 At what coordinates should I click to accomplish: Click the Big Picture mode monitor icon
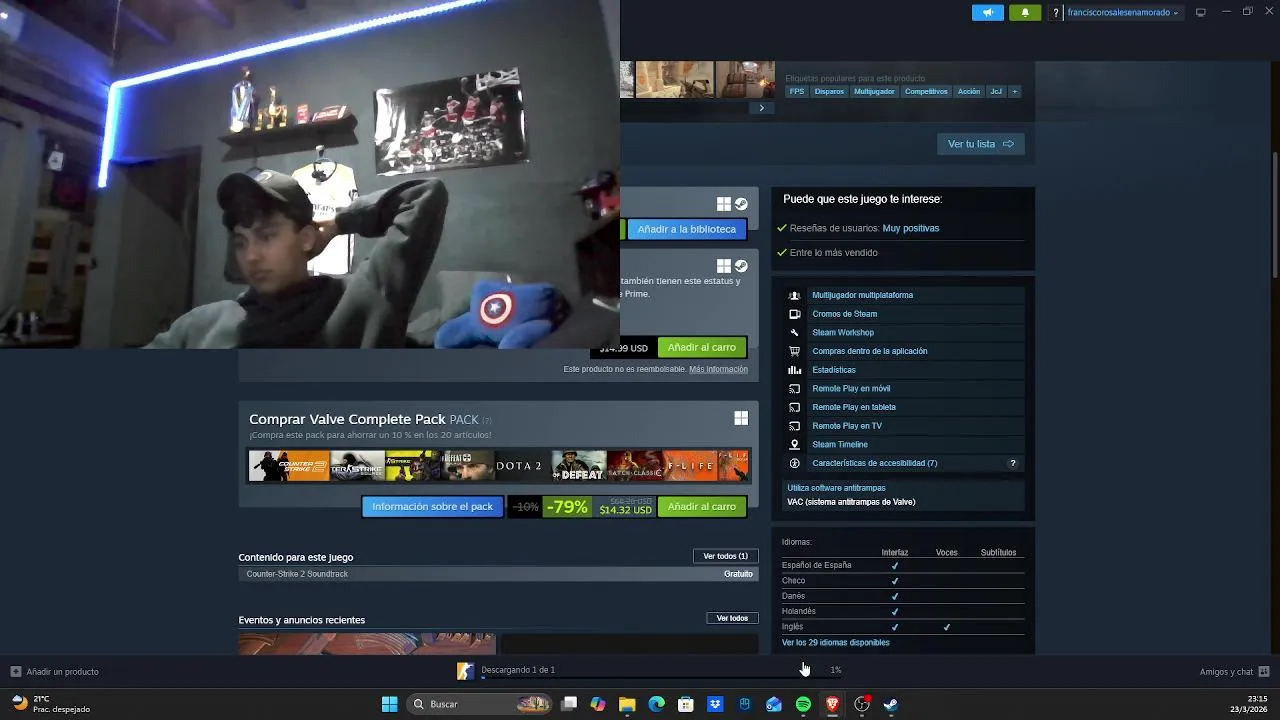point(1201,12)
